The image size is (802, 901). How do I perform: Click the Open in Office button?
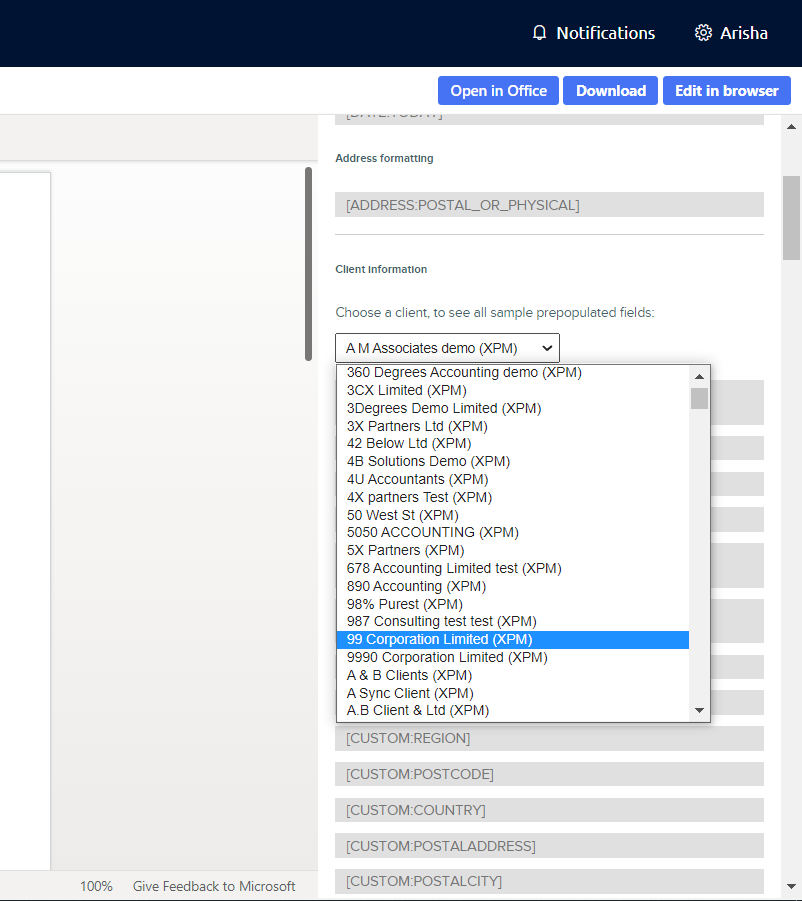[x=498, y=90]
